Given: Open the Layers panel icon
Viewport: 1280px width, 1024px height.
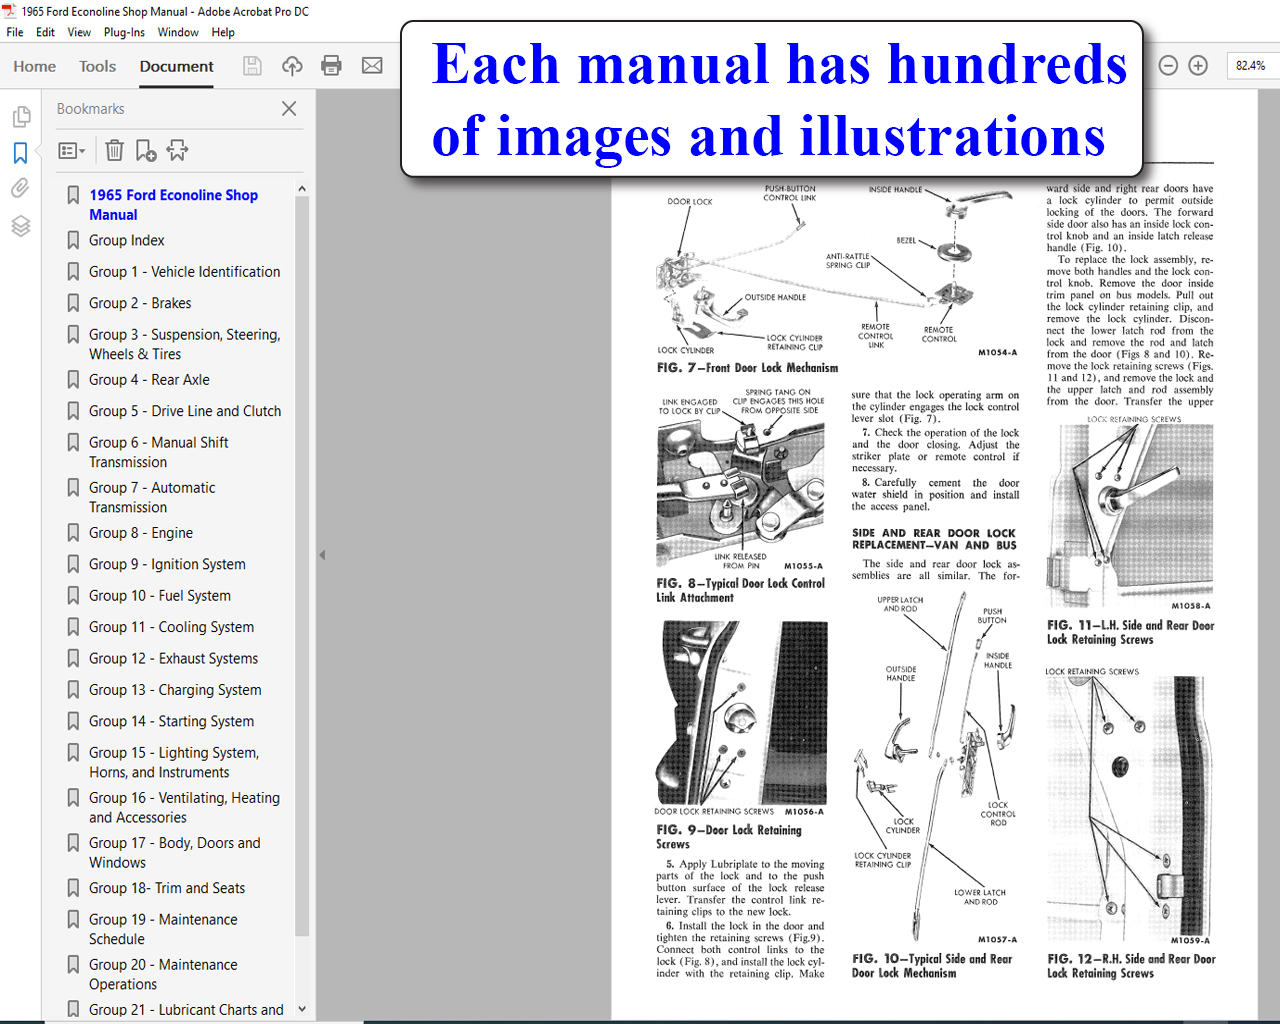Looking at the screenshot, I should tap(21, 226).
